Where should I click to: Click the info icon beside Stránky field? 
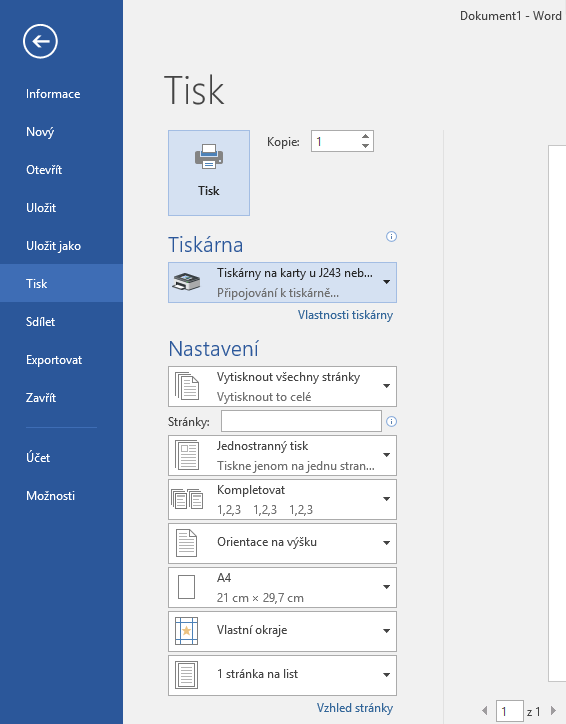[x=391, y=422]
